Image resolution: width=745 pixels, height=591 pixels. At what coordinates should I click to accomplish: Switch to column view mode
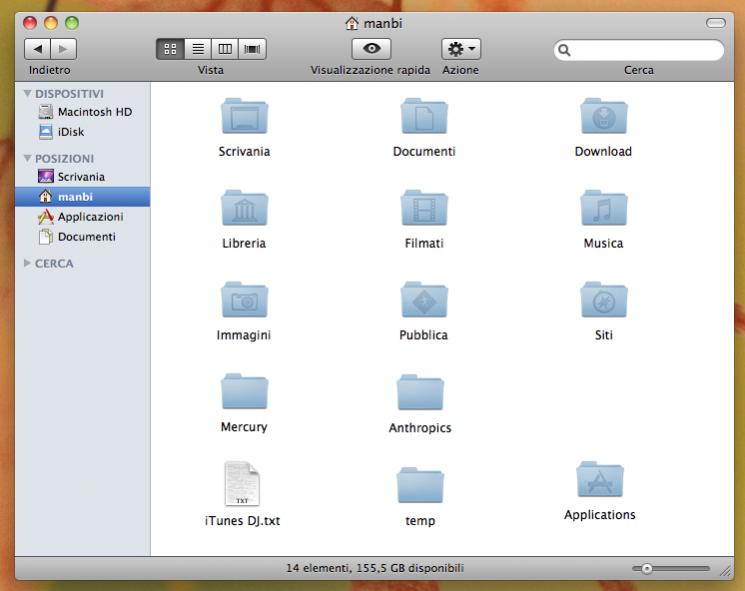[x=225, y=49]
